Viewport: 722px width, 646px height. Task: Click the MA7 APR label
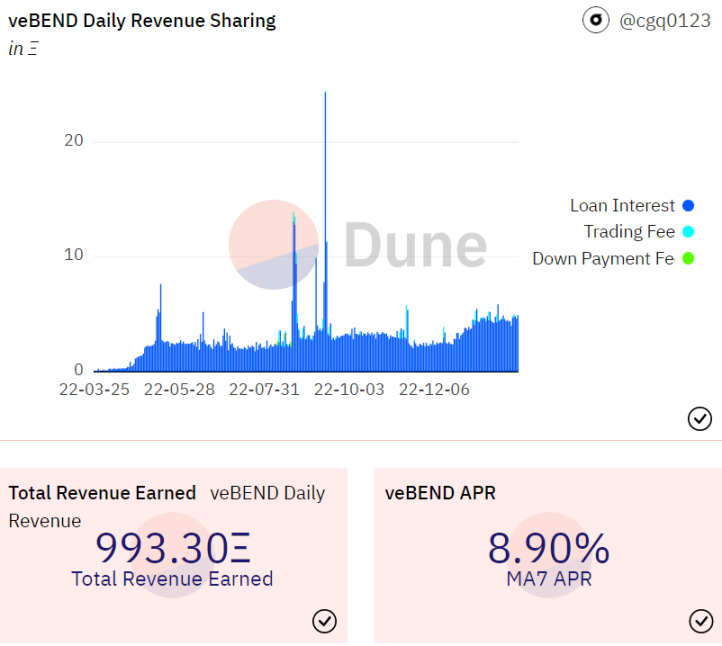(549, 579)
